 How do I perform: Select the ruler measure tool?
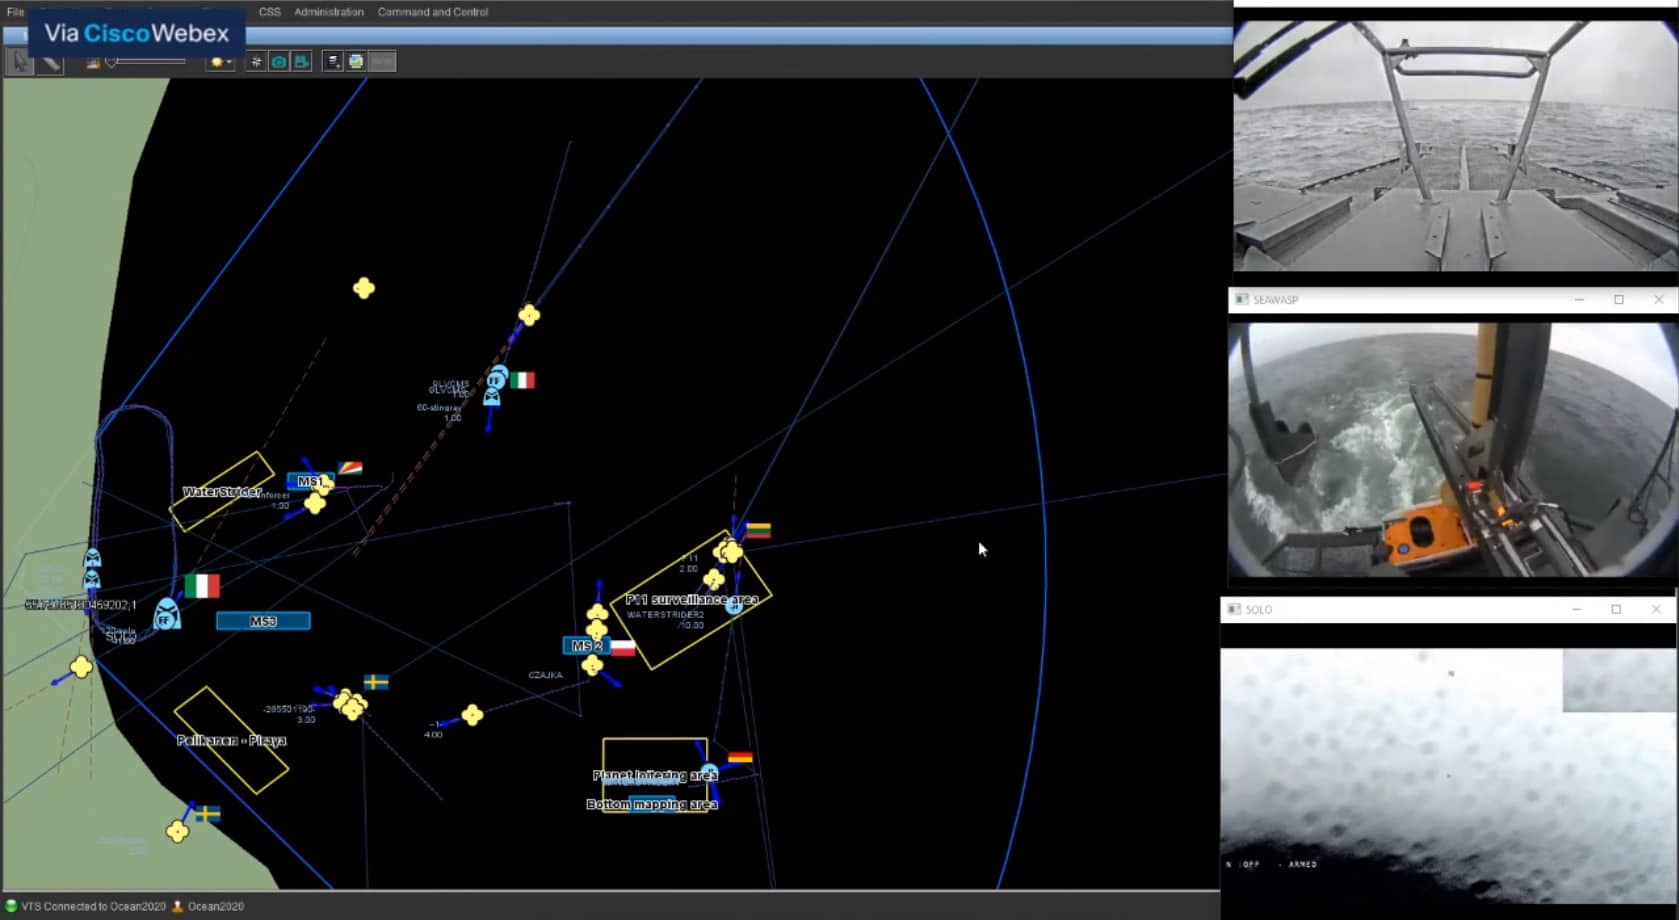[50, 62]
